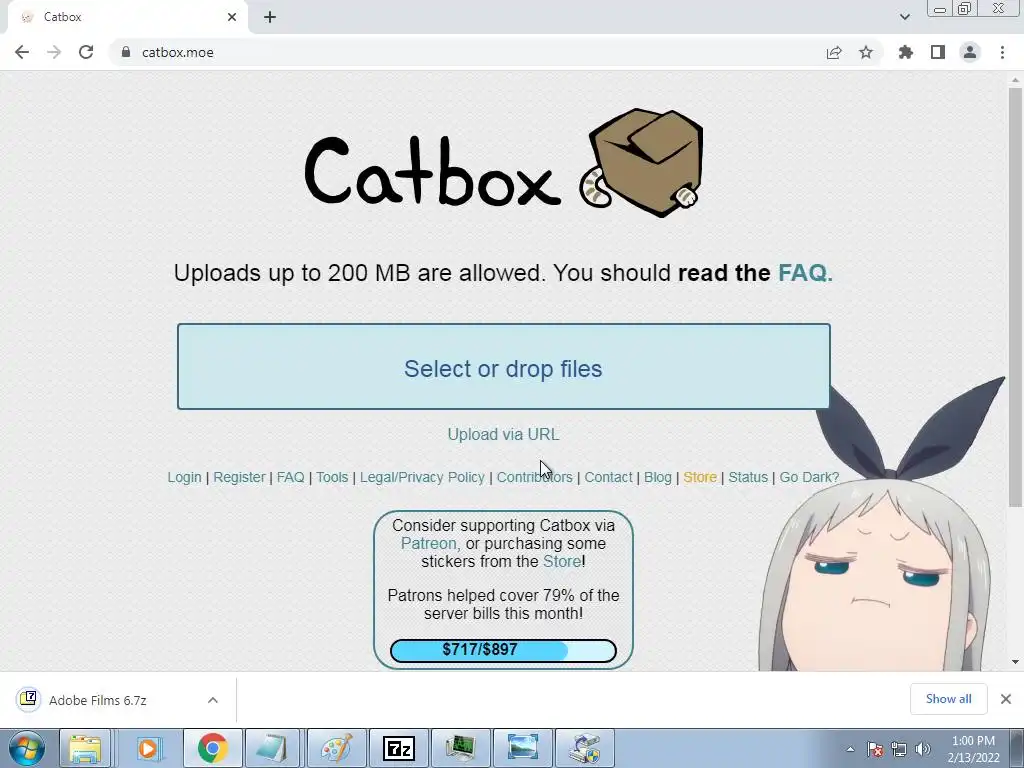Open the orange Store link
The width and height of the screenshot is (1024, 768).
click(700, 477)
